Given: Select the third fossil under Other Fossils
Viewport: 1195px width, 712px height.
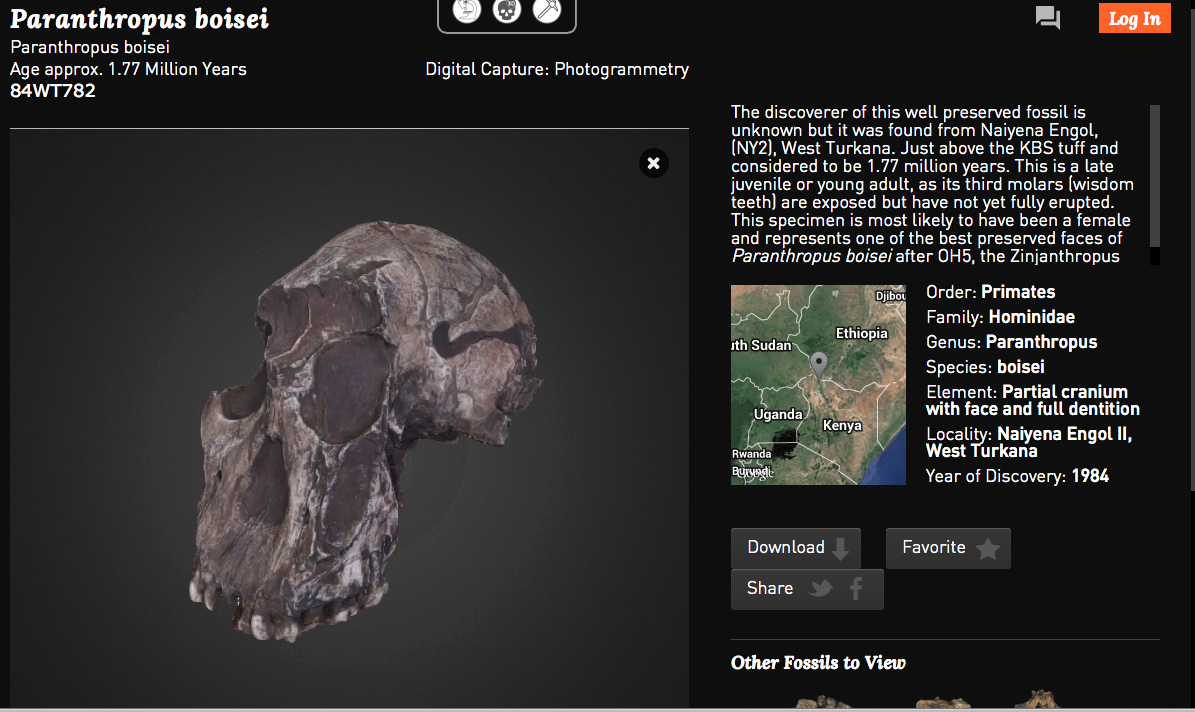Looking at the screenshot, I should pos(1040,700).
